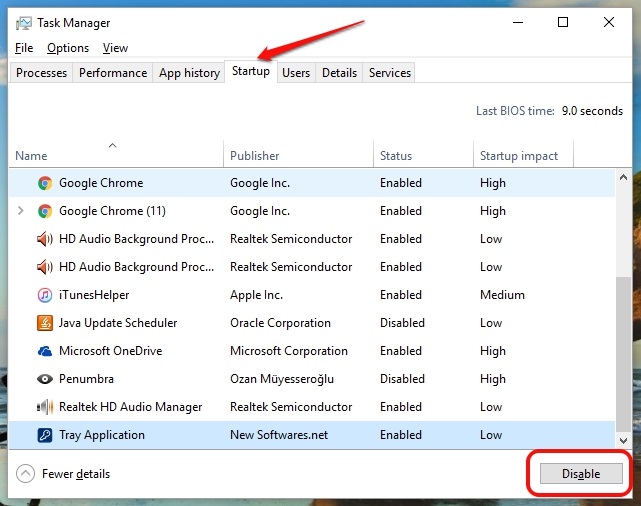This screenshot has width=641, height=506.
Task: Switch to the Services tab
Action: point(390,73)
